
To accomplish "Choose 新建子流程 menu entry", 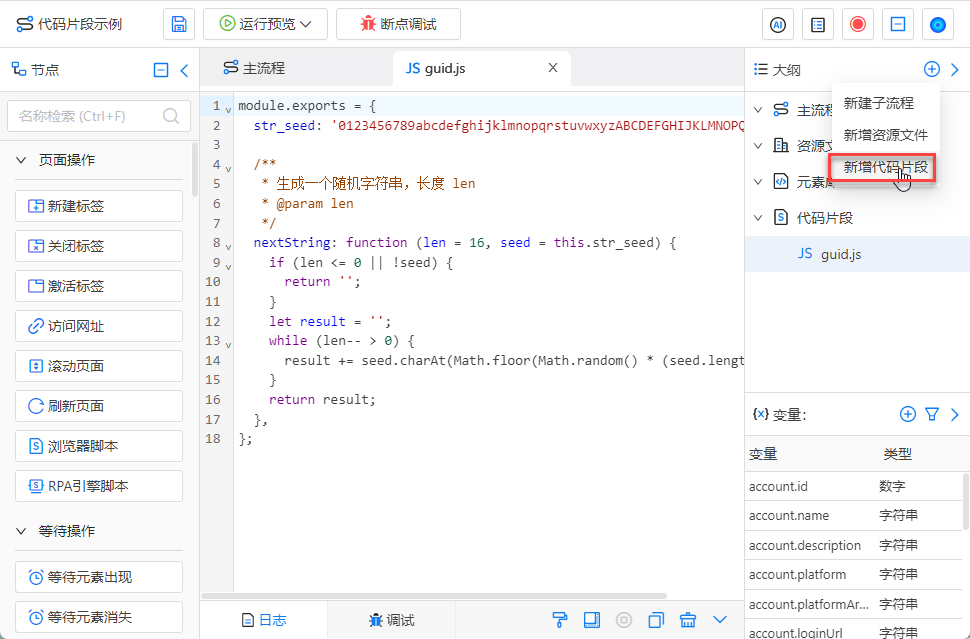I will [x=878, y=103].
